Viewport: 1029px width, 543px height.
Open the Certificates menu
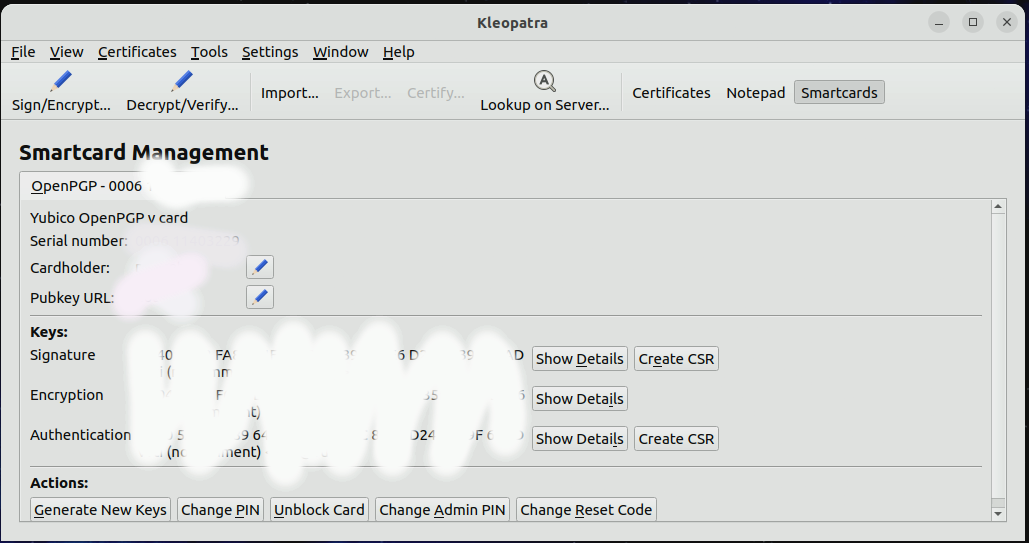pos(137,52)
